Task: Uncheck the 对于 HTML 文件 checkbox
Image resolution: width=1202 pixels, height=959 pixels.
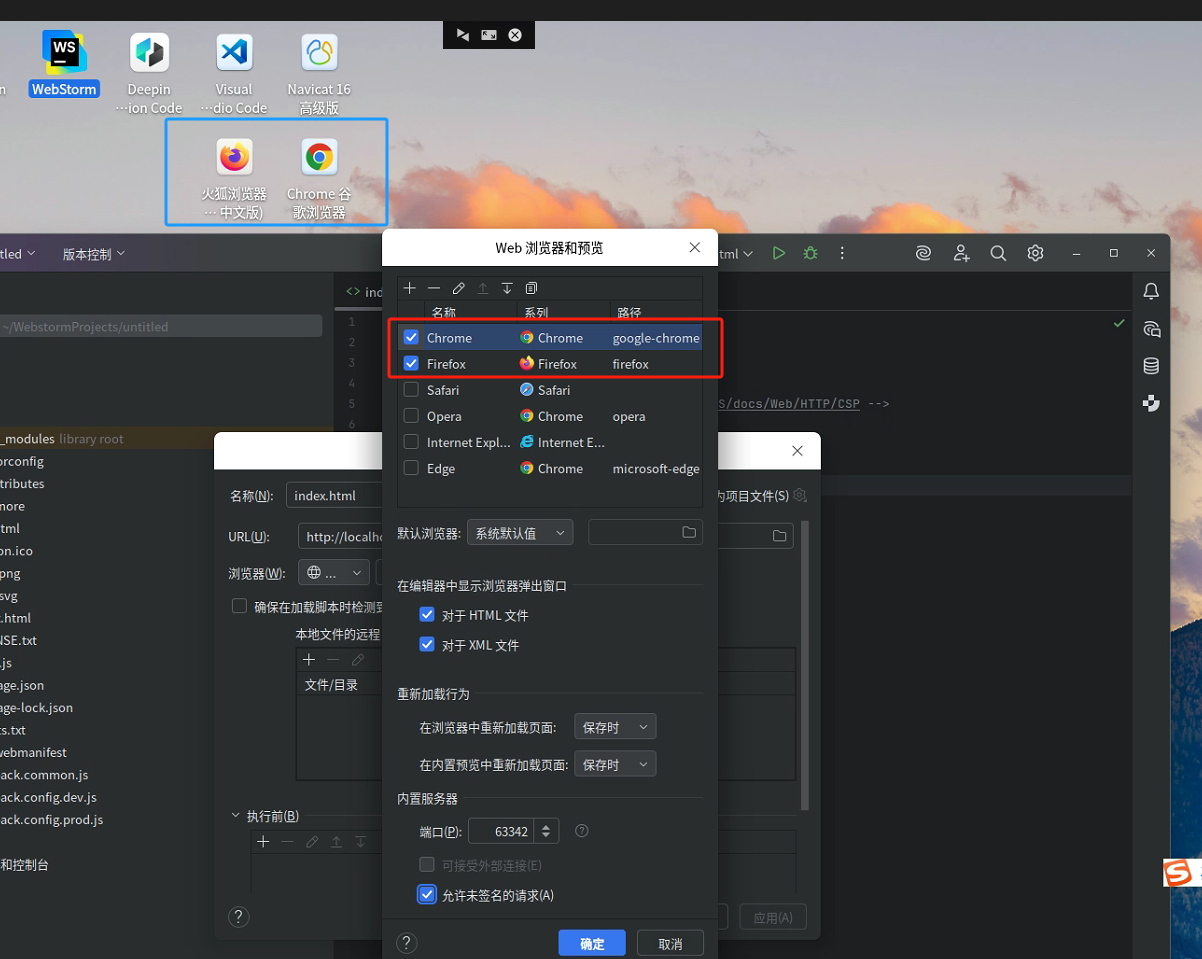Action: tap(427, 615)
